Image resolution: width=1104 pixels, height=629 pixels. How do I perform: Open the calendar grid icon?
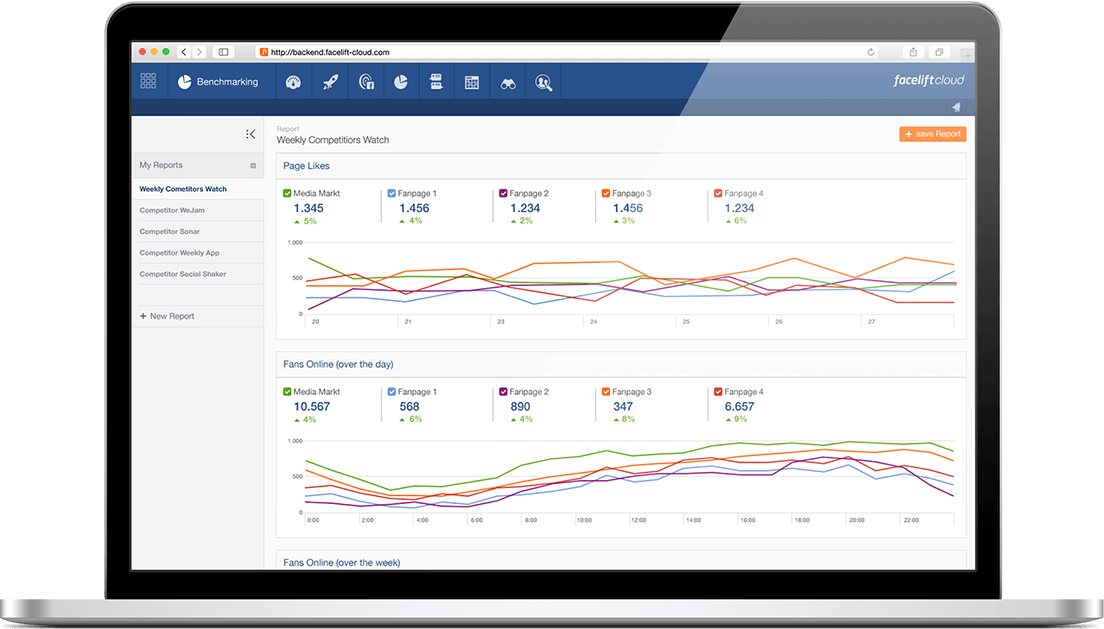pyautogui.click(x=472, y=82)
